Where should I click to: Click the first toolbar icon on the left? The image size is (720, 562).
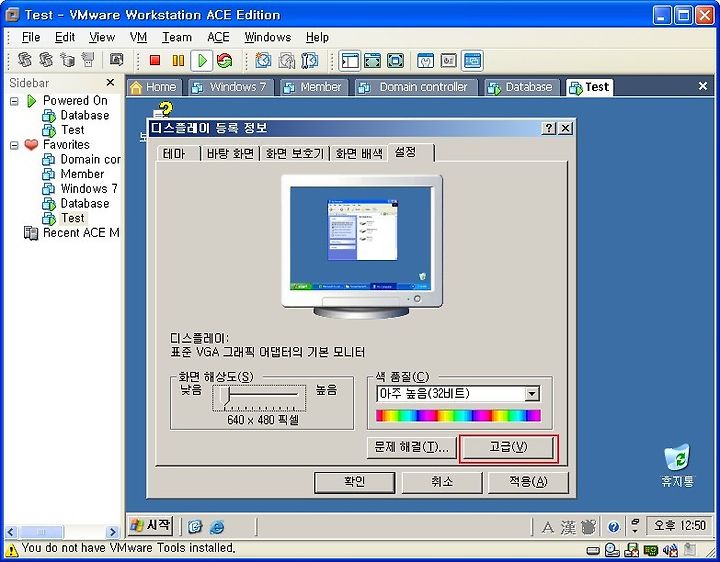[25, 60]
